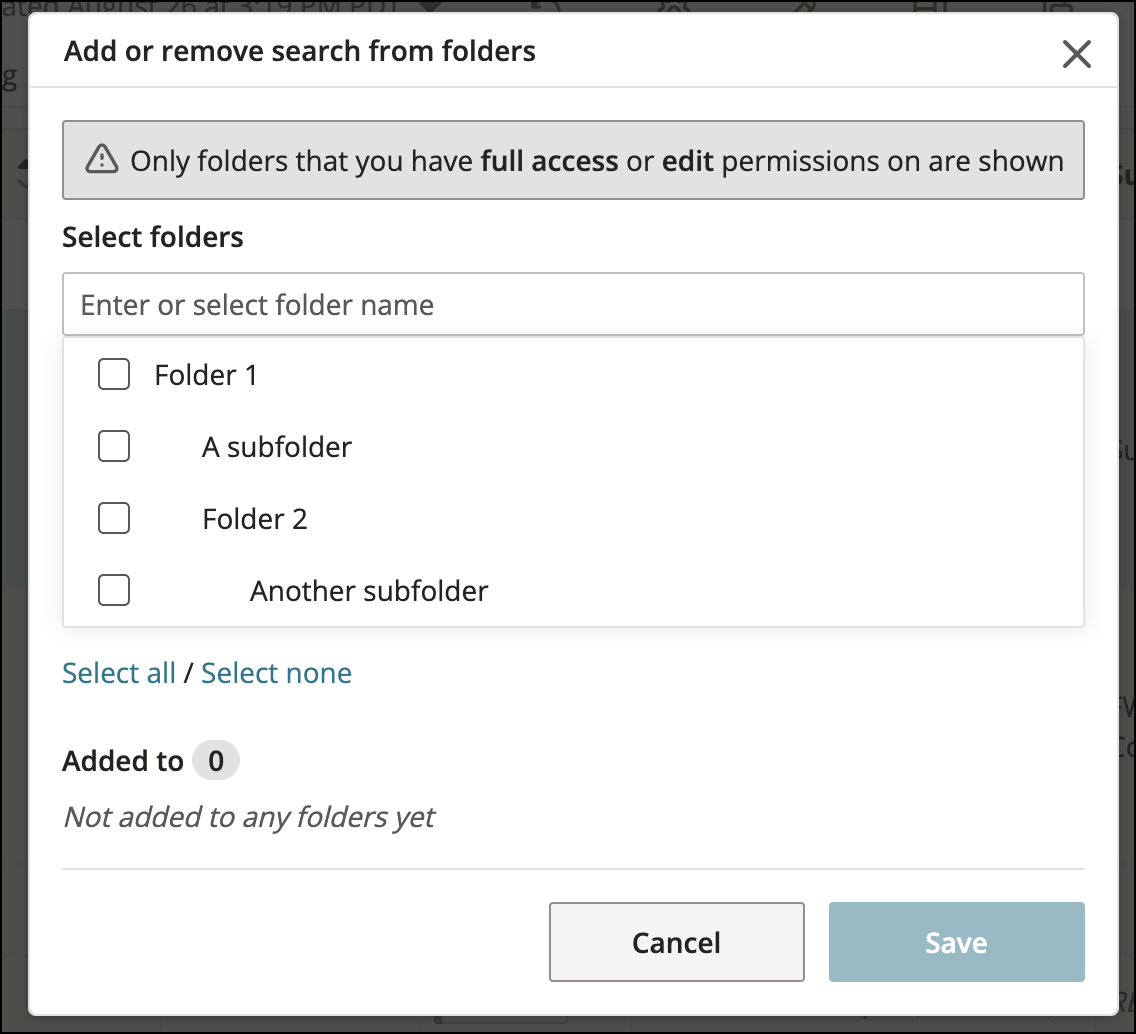Screen dimensions: 1136x1034
Task: Open the folder selection dropdown
Action: tap(573, 304)
